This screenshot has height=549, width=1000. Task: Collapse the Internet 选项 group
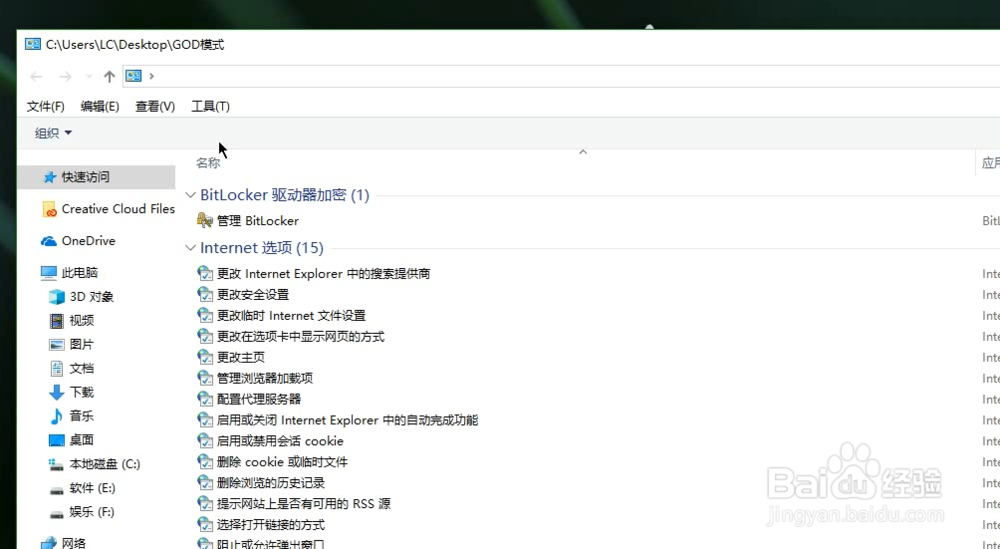click(x=190, y=247)
